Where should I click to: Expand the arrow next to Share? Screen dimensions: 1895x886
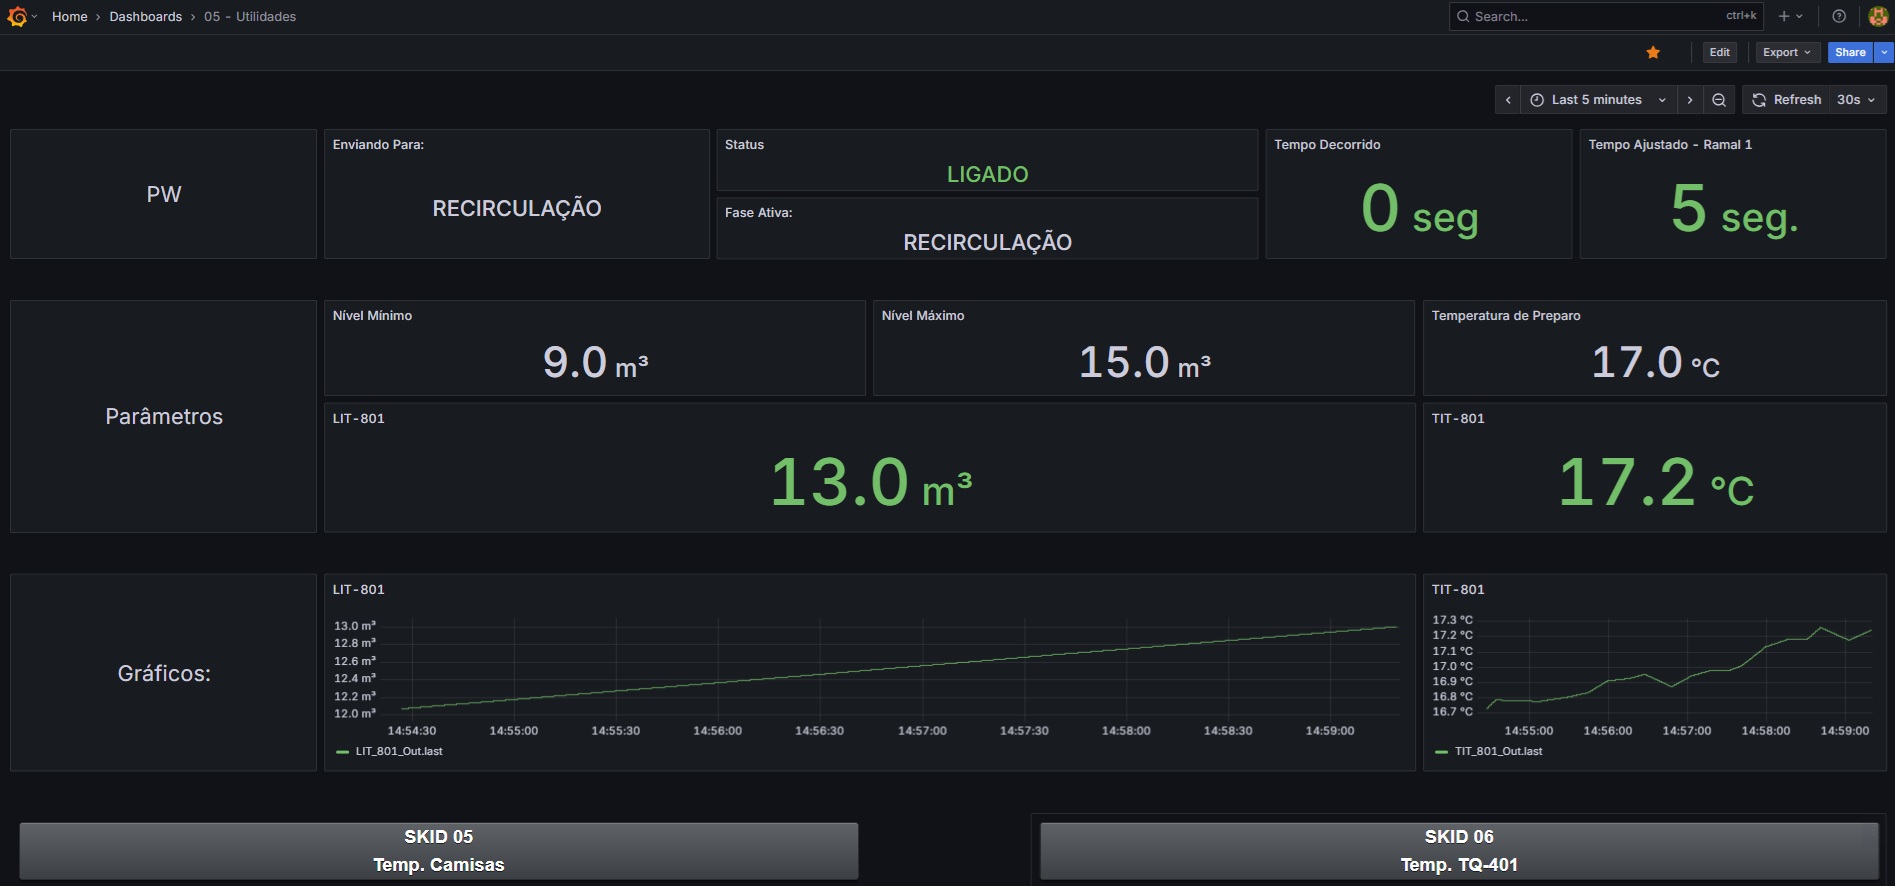(1884, 53)
